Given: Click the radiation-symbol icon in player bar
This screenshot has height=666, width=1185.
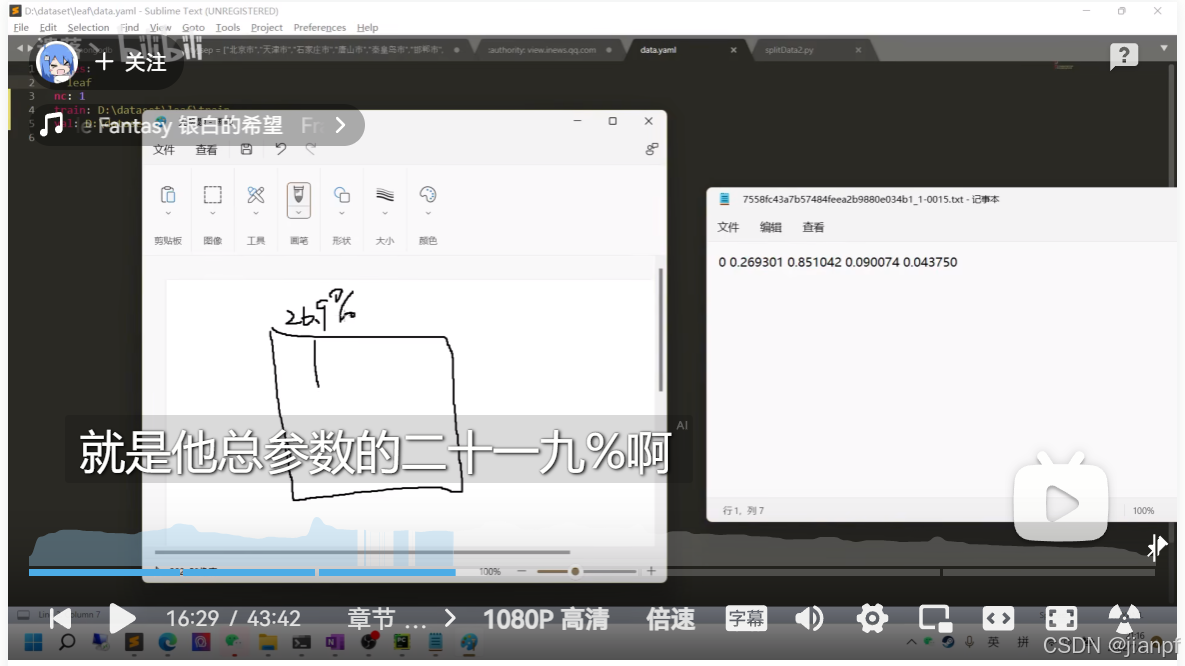Looking at the screenshot, I should point(1124,618).
